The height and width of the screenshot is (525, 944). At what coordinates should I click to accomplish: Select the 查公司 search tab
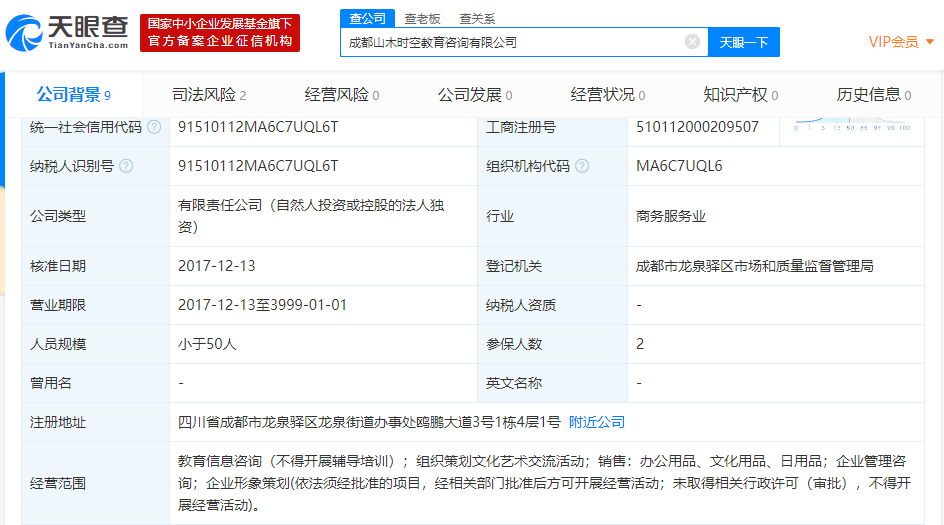point(365,18)
